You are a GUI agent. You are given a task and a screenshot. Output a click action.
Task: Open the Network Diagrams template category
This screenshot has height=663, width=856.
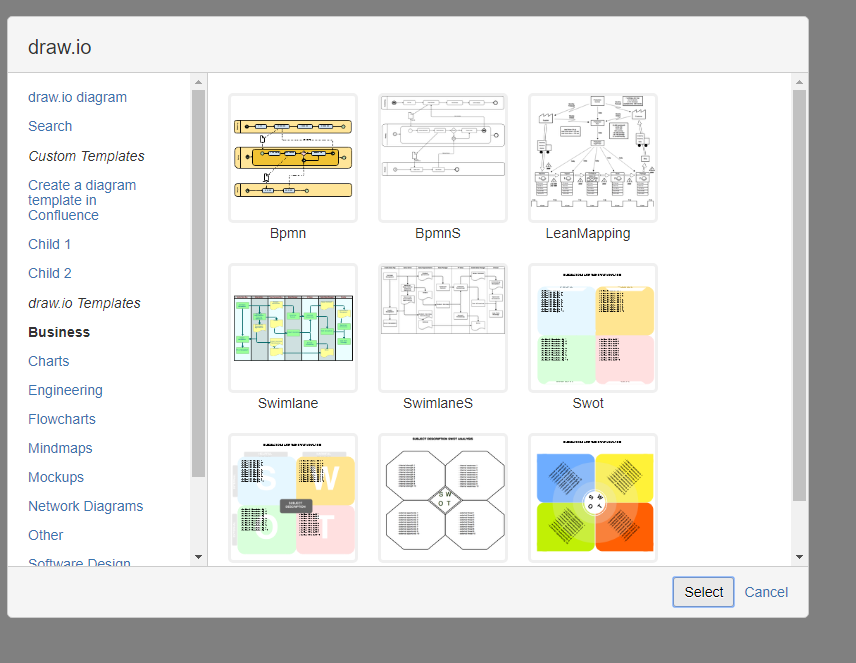coord(86,506)
